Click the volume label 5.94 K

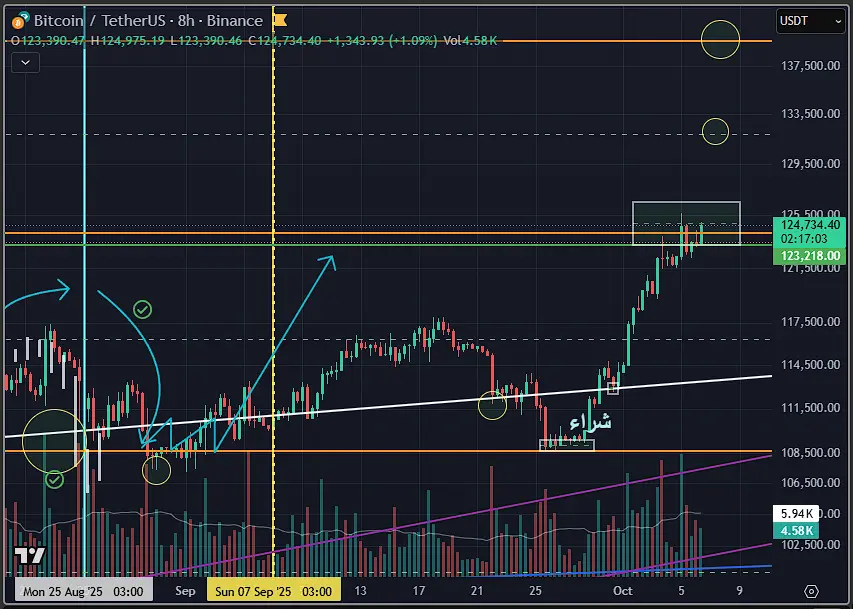pos(796,513)
